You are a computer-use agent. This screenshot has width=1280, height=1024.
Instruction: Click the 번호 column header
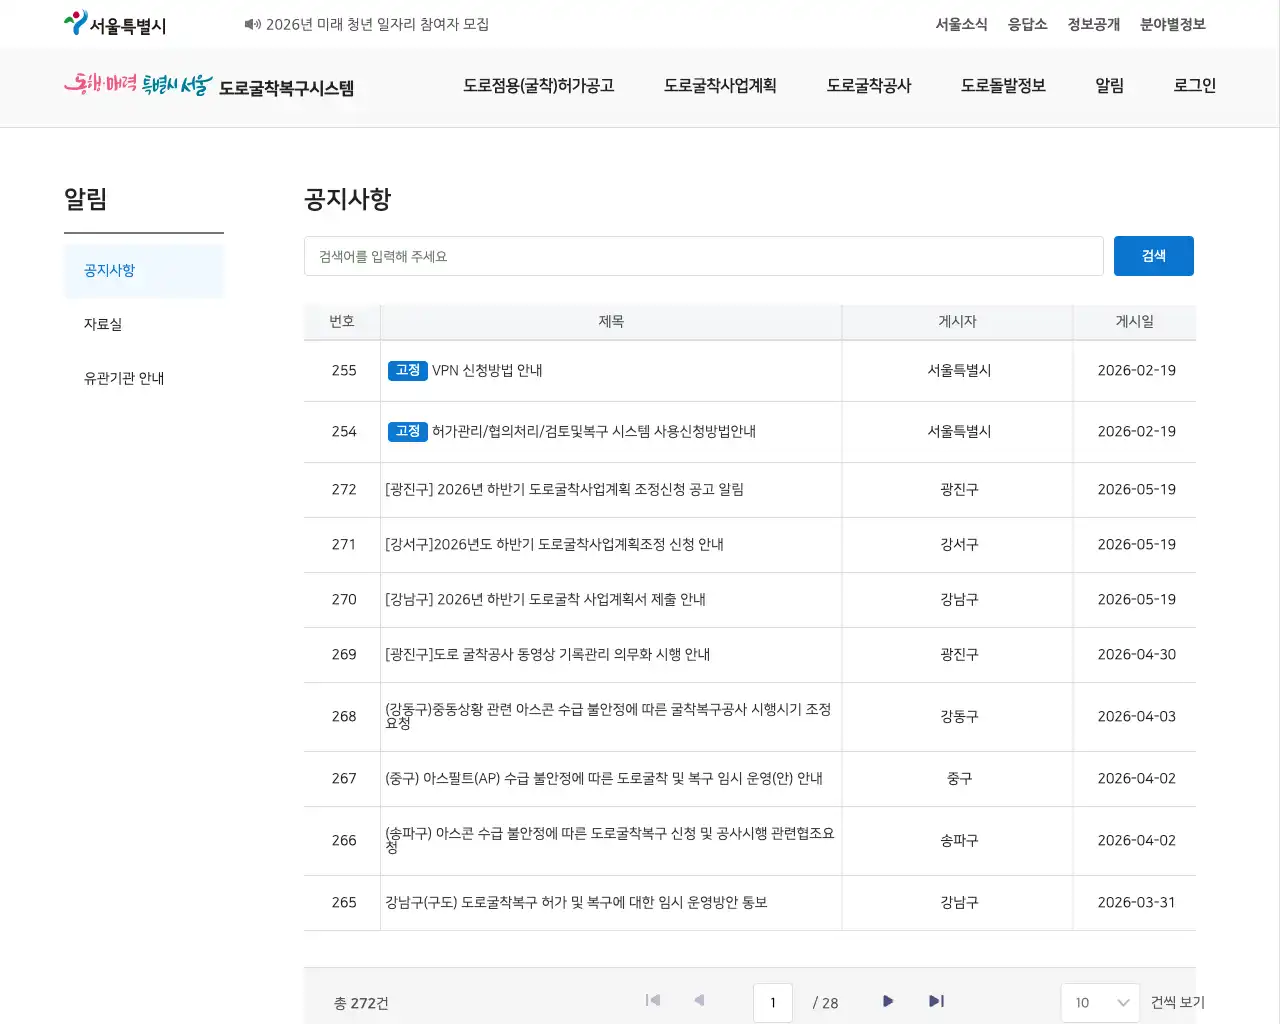click(x=342, y=321)
